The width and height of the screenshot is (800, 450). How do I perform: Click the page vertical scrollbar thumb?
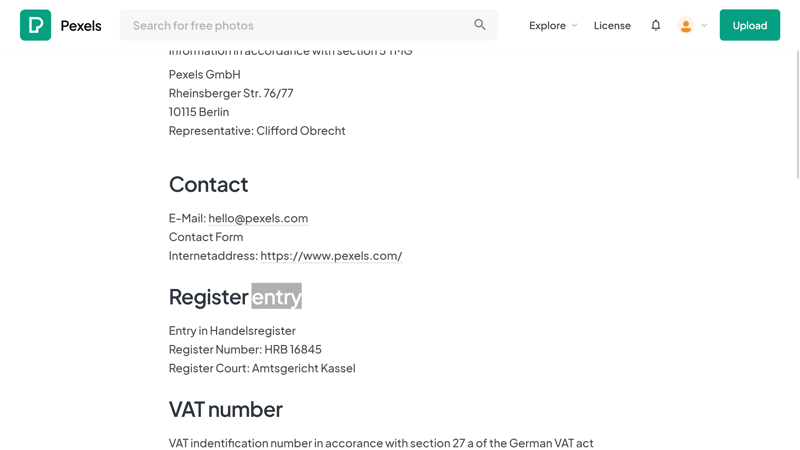pyautogui.click(x=798, y=115)
